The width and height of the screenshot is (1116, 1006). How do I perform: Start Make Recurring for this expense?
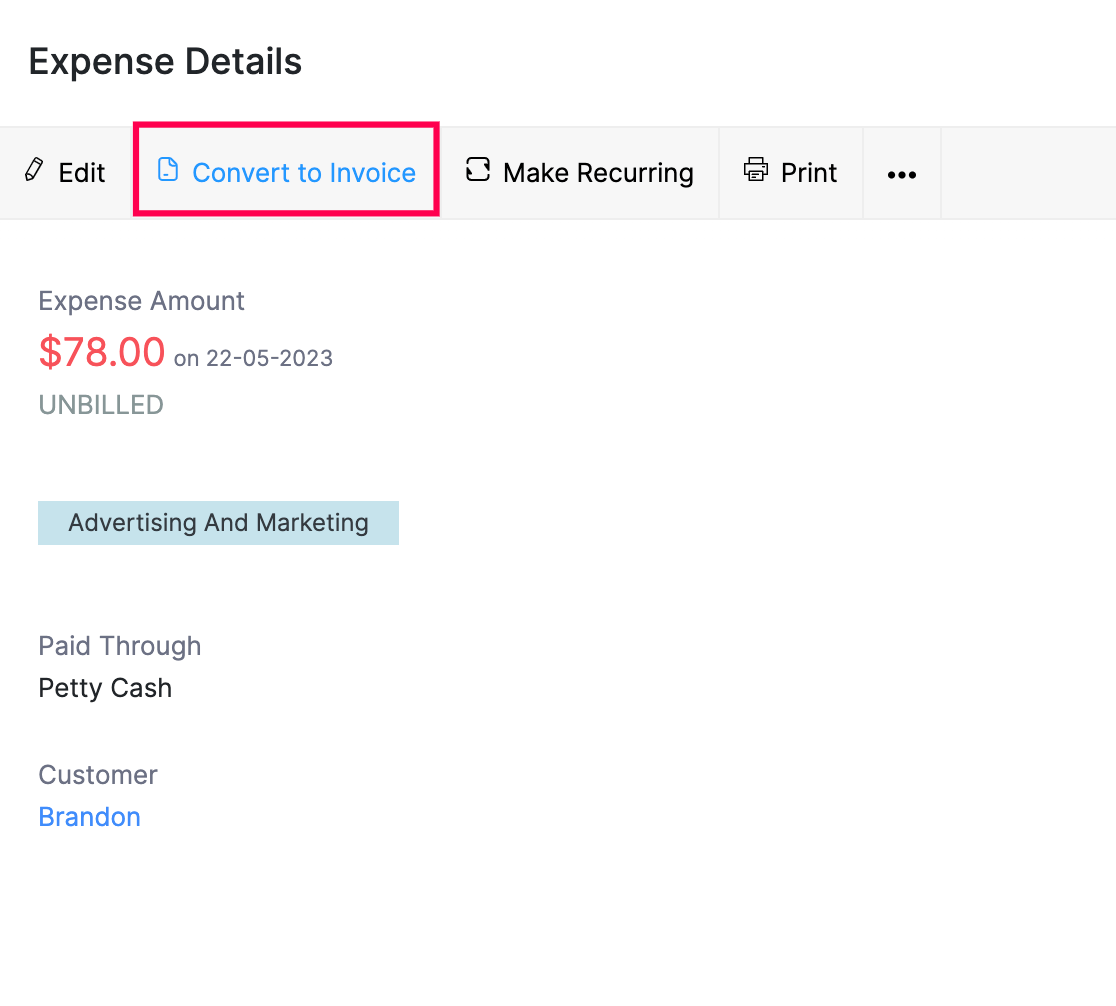(598, 172)
